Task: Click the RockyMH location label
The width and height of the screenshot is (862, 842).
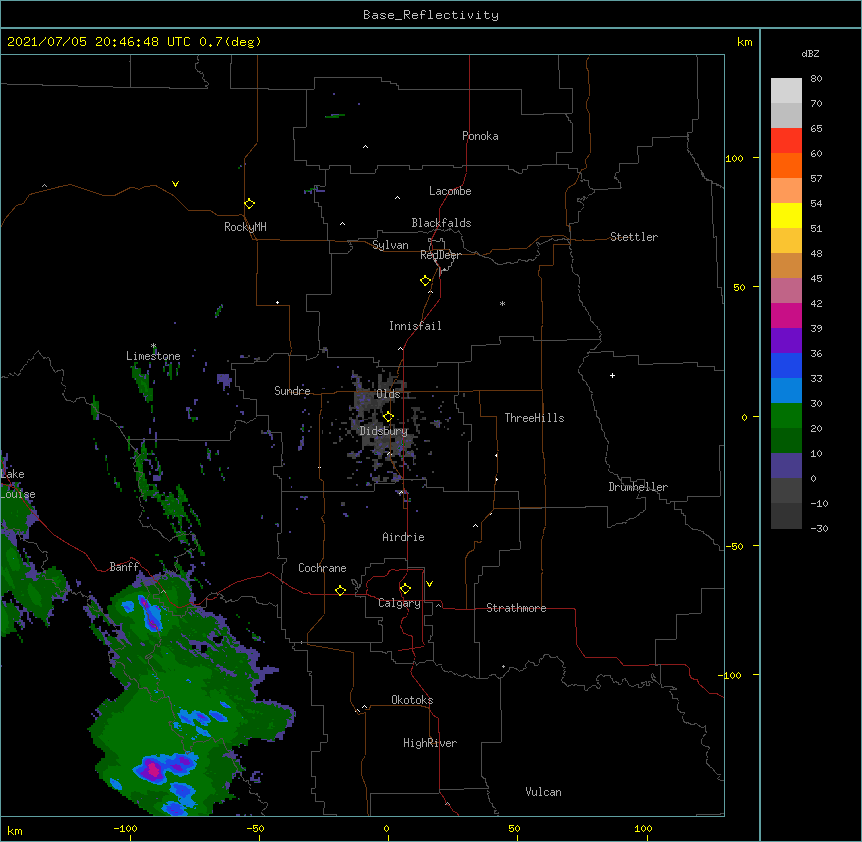Action: click(x=245, y=227)
